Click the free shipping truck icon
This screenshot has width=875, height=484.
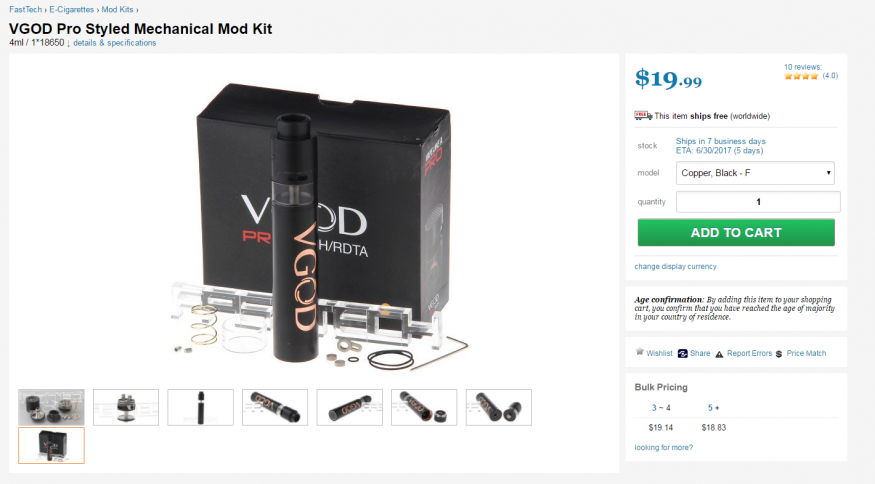tap(643, 116)
